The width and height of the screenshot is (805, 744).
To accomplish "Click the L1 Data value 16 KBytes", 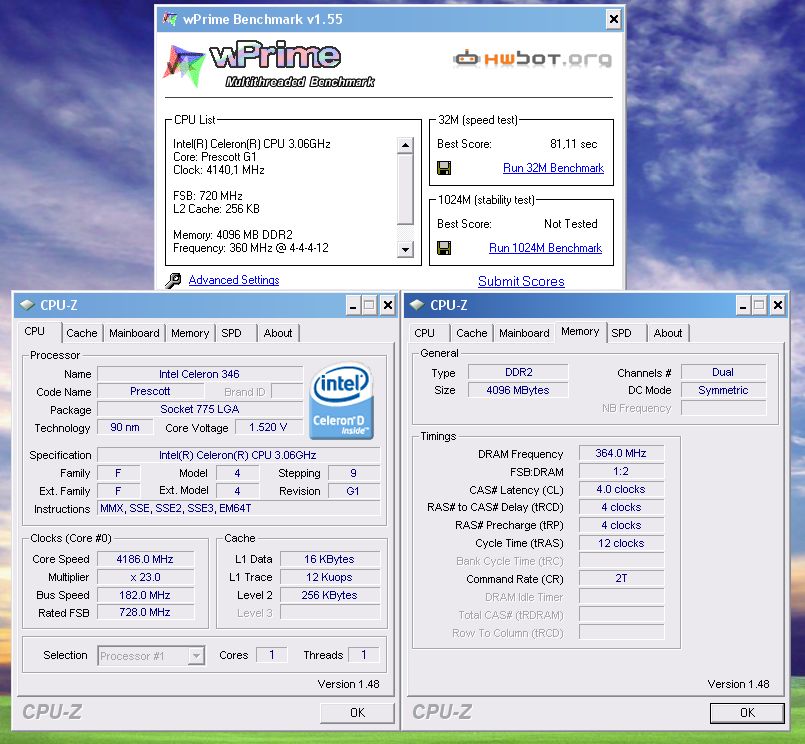I will click(x=330, y=559).
